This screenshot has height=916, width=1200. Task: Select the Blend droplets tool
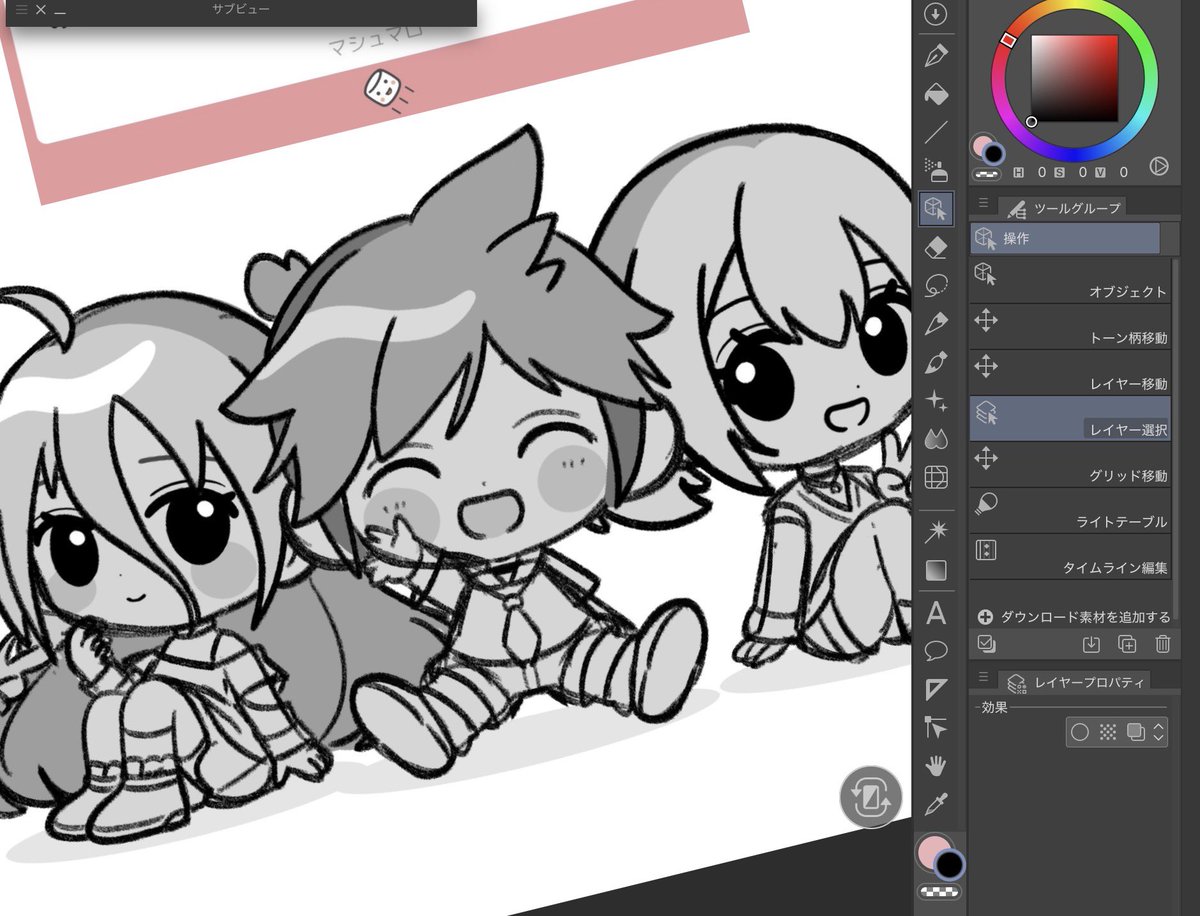point(936,438)
